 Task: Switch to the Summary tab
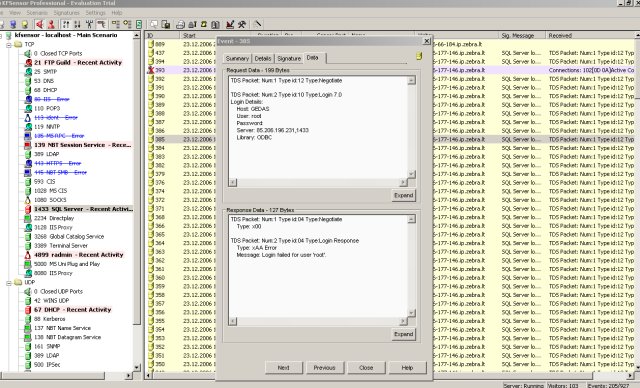tap(237, 59)
